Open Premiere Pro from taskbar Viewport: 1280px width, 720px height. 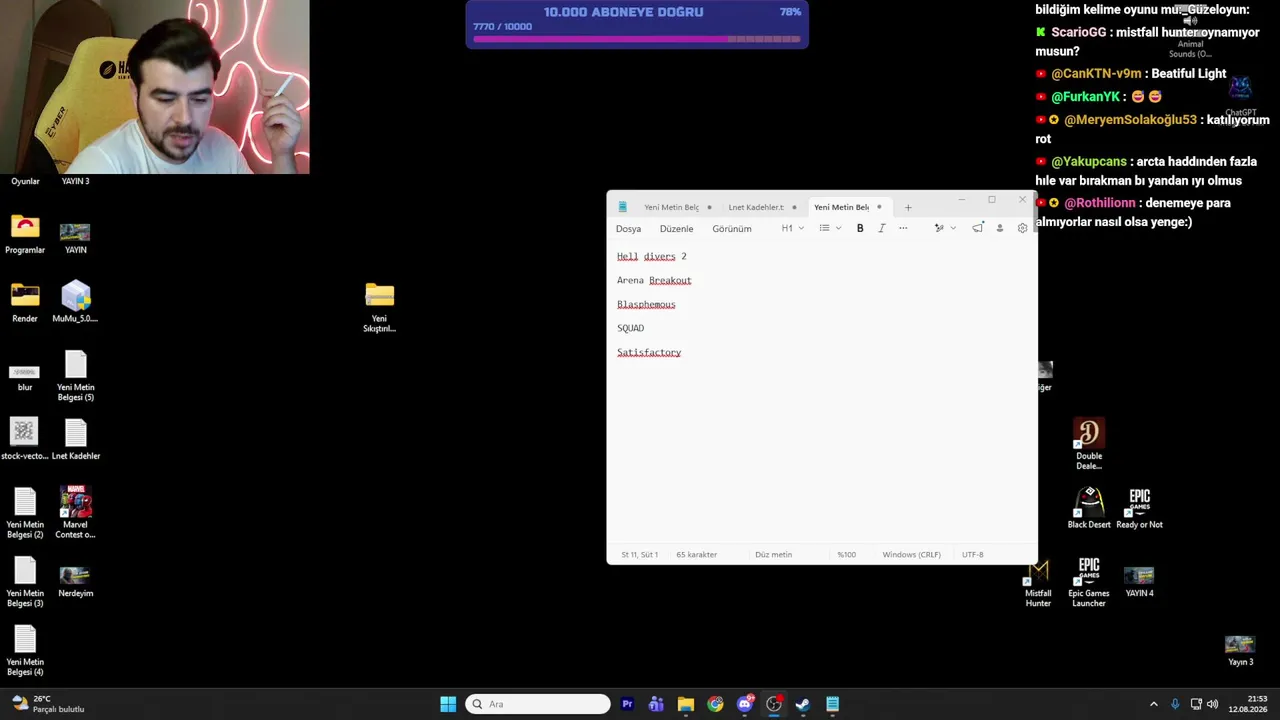tap(627, 704)
